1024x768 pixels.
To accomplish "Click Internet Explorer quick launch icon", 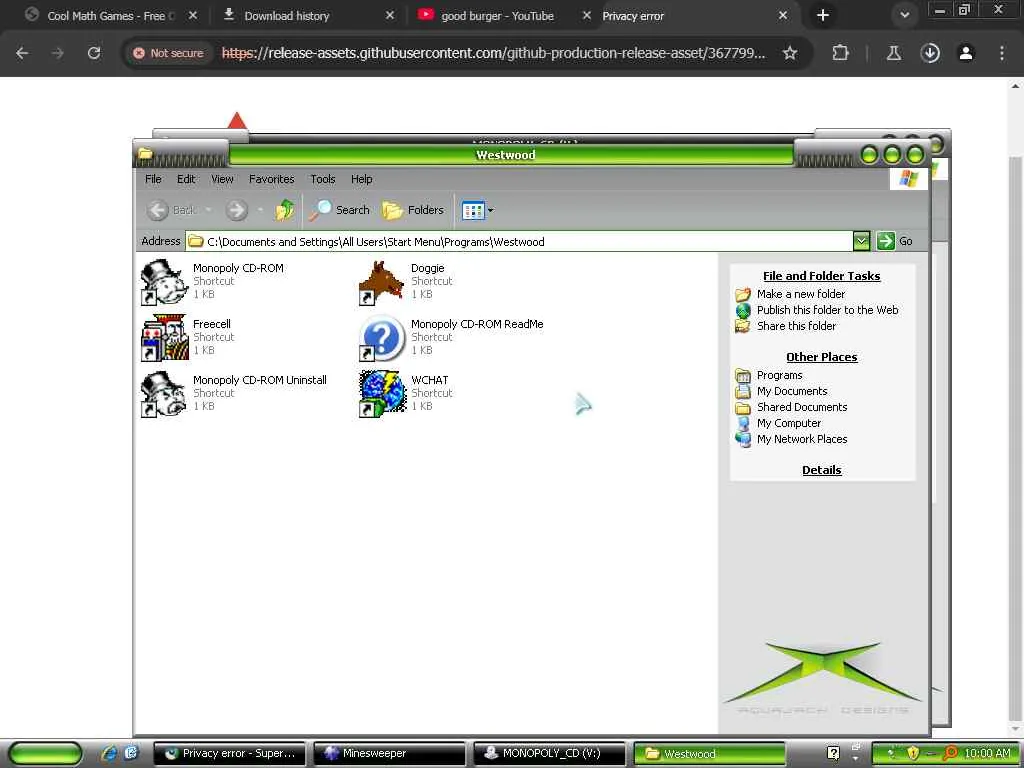I will pos(109,753).
